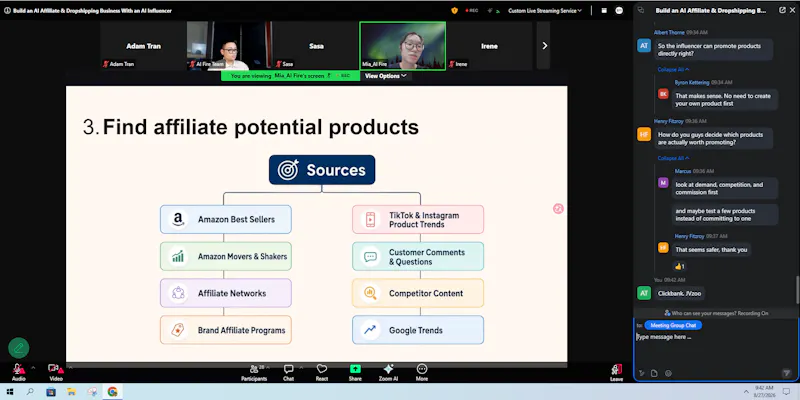Click the green Share screen button
800x400 pixels.
coord(355,372)
